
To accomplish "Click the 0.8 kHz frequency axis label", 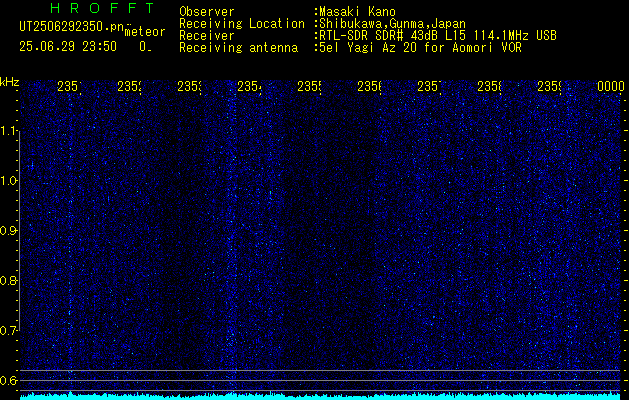I will [8, 280].
